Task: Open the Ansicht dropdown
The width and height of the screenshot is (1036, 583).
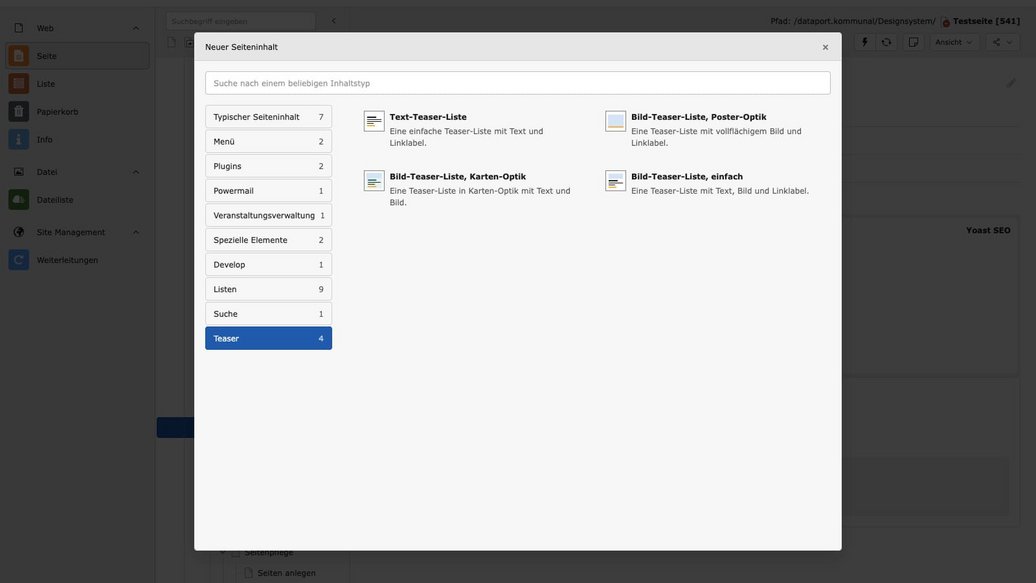Action: coord(954,42)
